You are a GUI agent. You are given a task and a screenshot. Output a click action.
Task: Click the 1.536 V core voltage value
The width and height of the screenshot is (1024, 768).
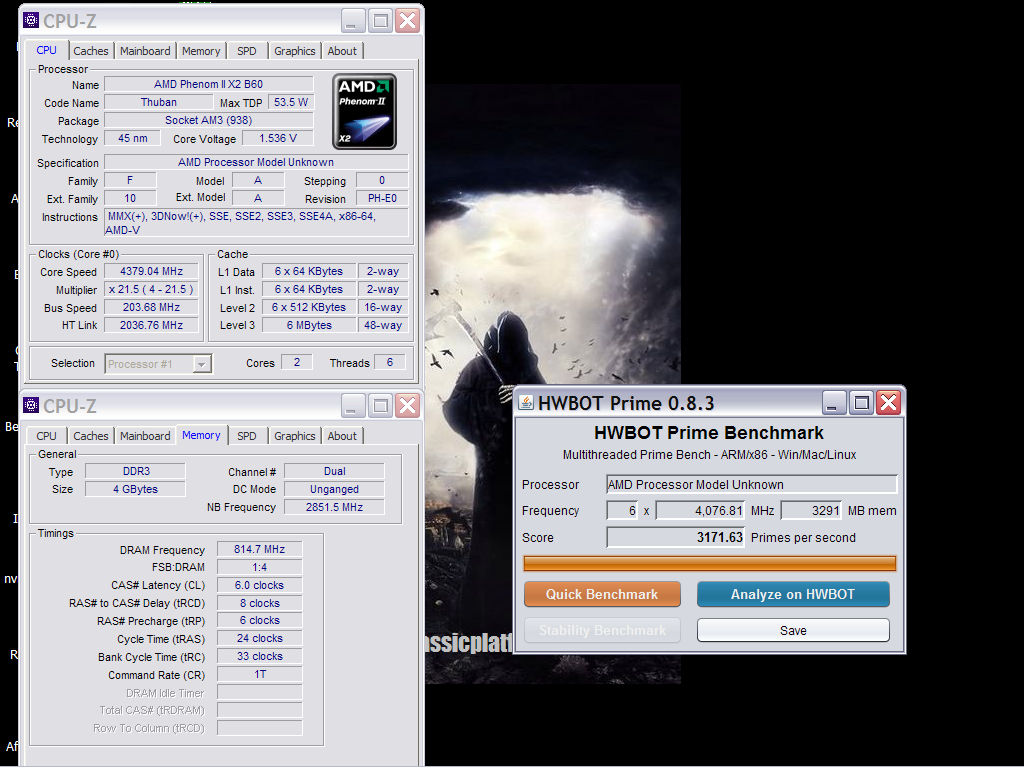[x=278, y=138]
